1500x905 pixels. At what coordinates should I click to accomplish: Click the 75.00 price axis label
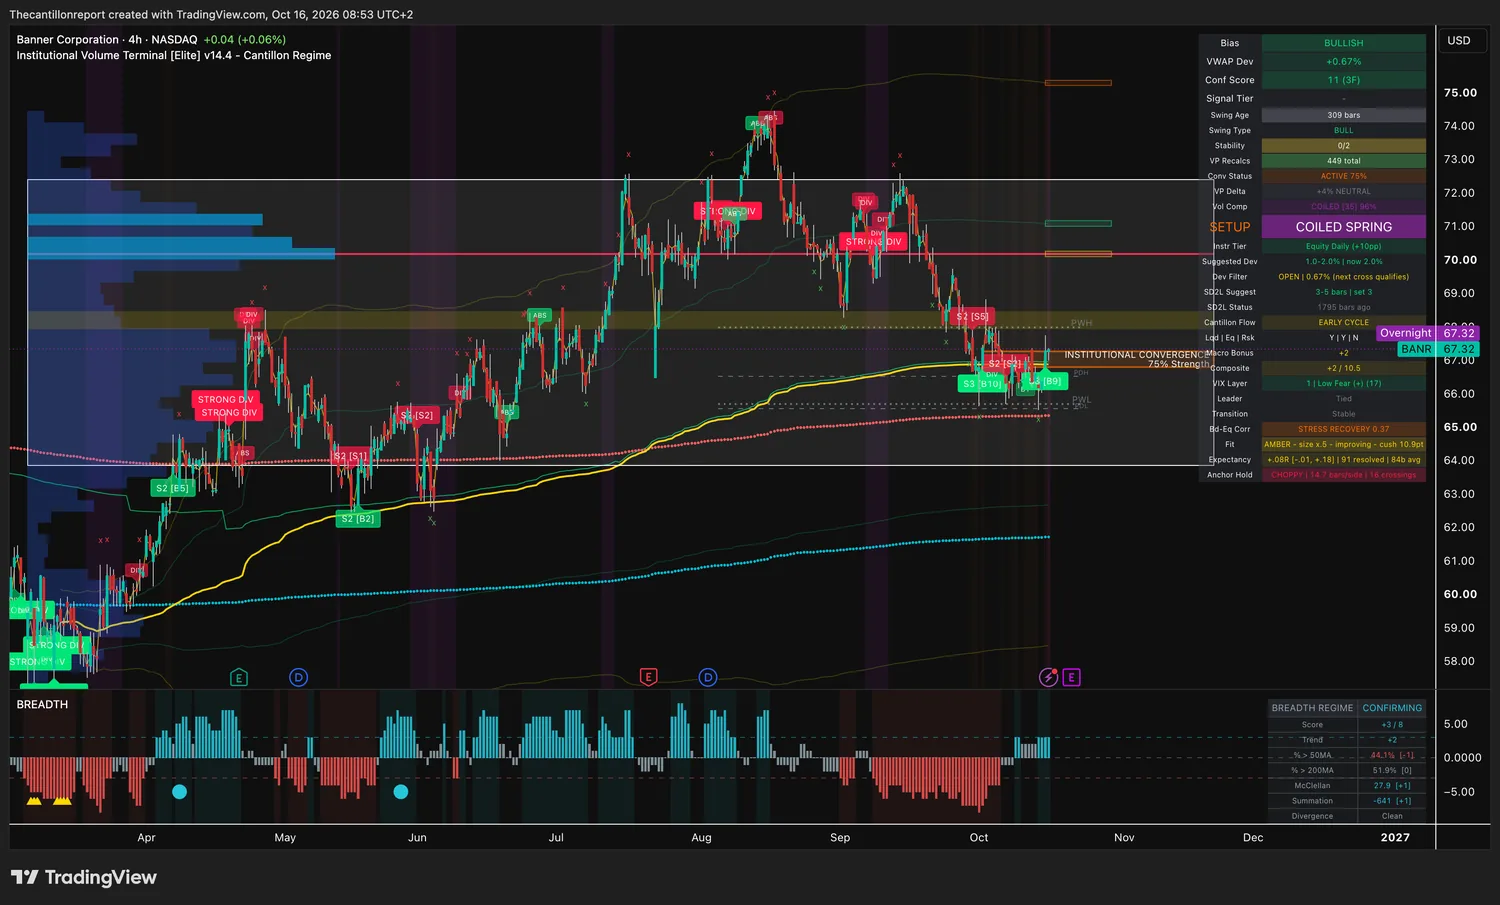click(x=1460, y=93)
